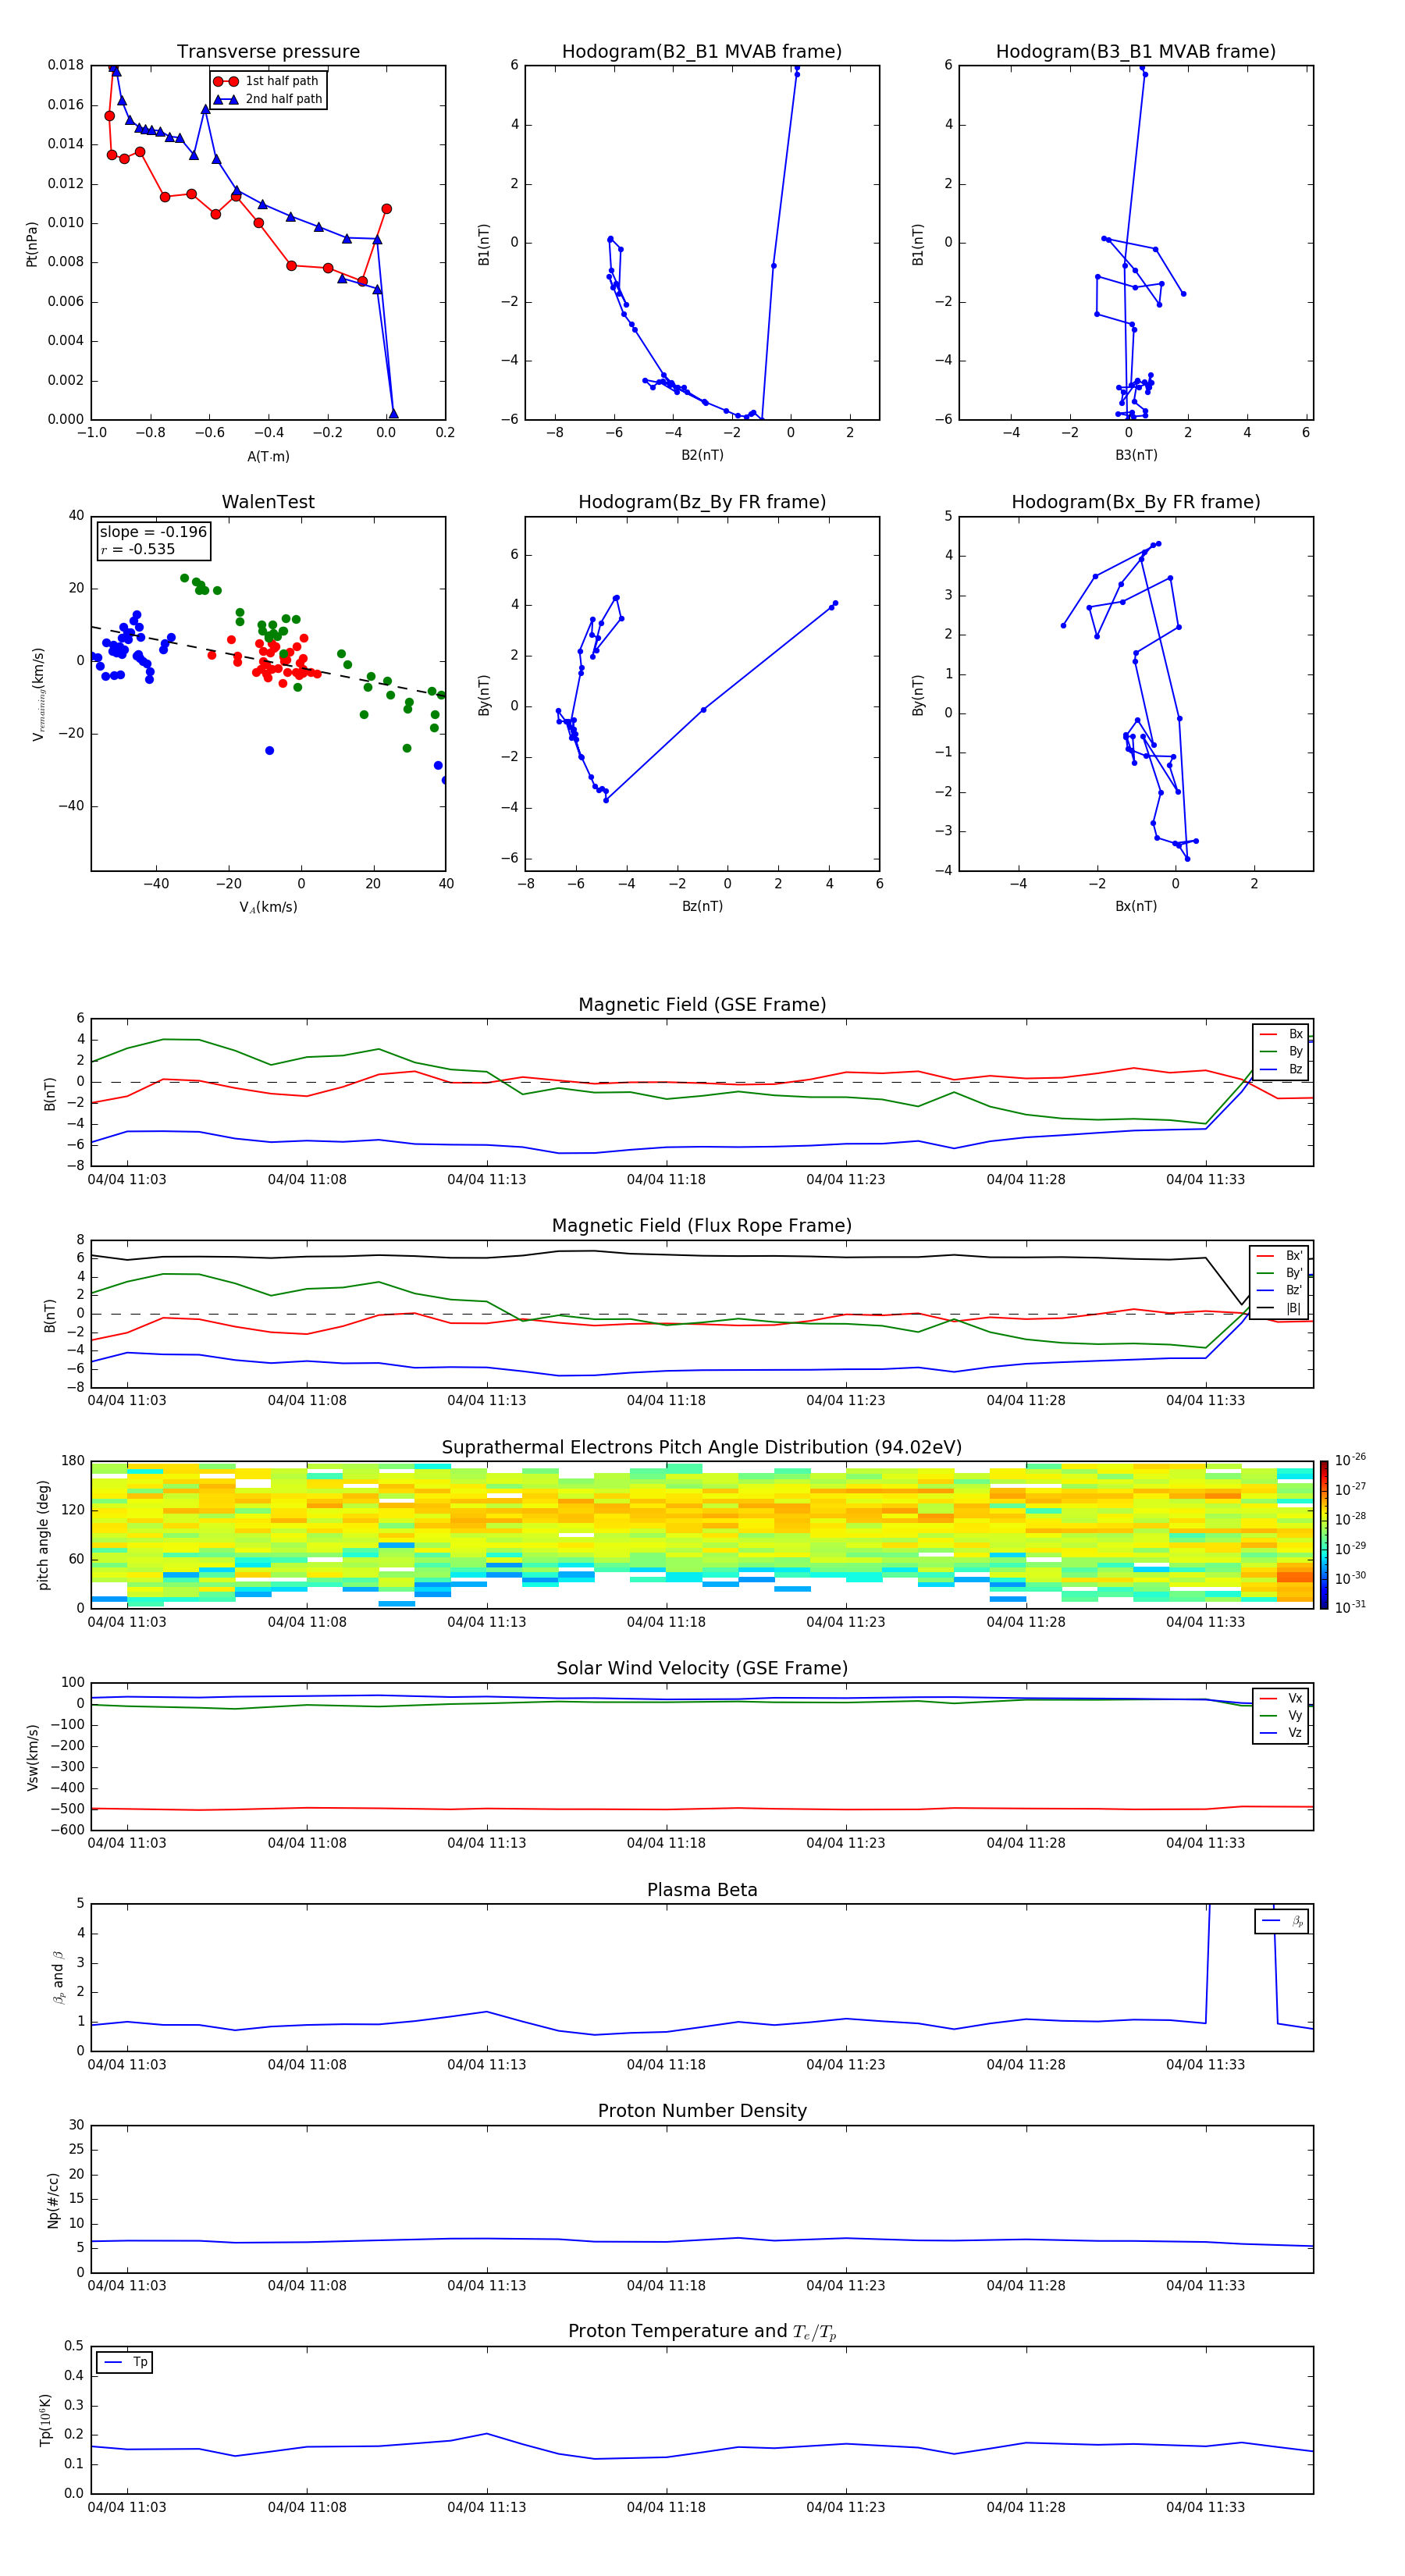
Task: Select the Suprathermal Electrons Pitch Angle Distribution title
Action: pos(702,1448)
